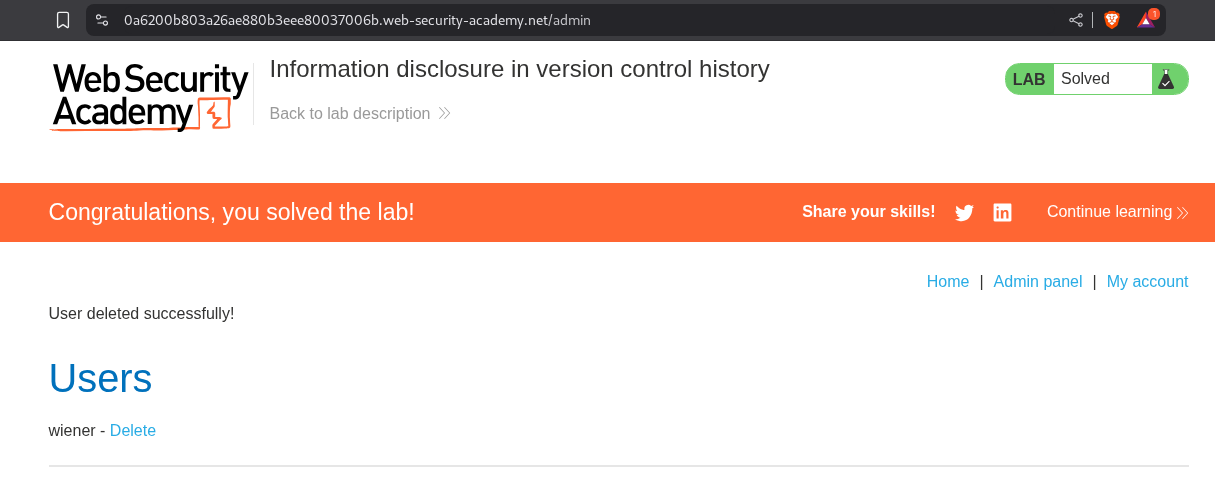Click the Continue learning link

coord(1109,212)
